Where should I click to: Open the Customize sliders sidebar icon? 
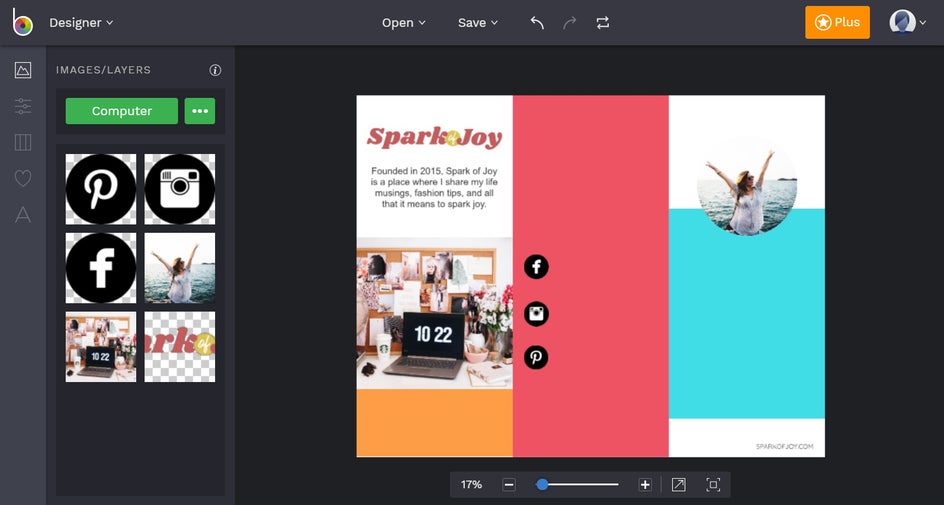tap(22, 106)
